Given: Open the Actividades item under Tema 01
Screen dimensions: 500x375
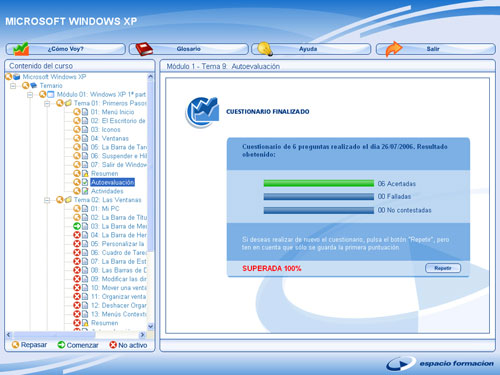Looking at the screenshot, I should coord(107,191).
